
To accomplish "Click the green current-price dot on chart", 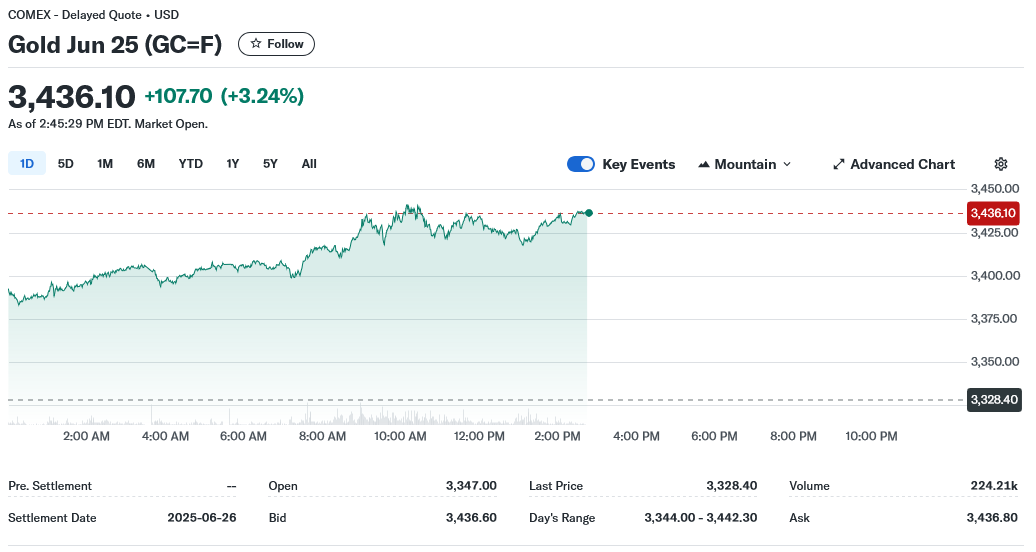I will pyautogui.click(x=589, y=213).
